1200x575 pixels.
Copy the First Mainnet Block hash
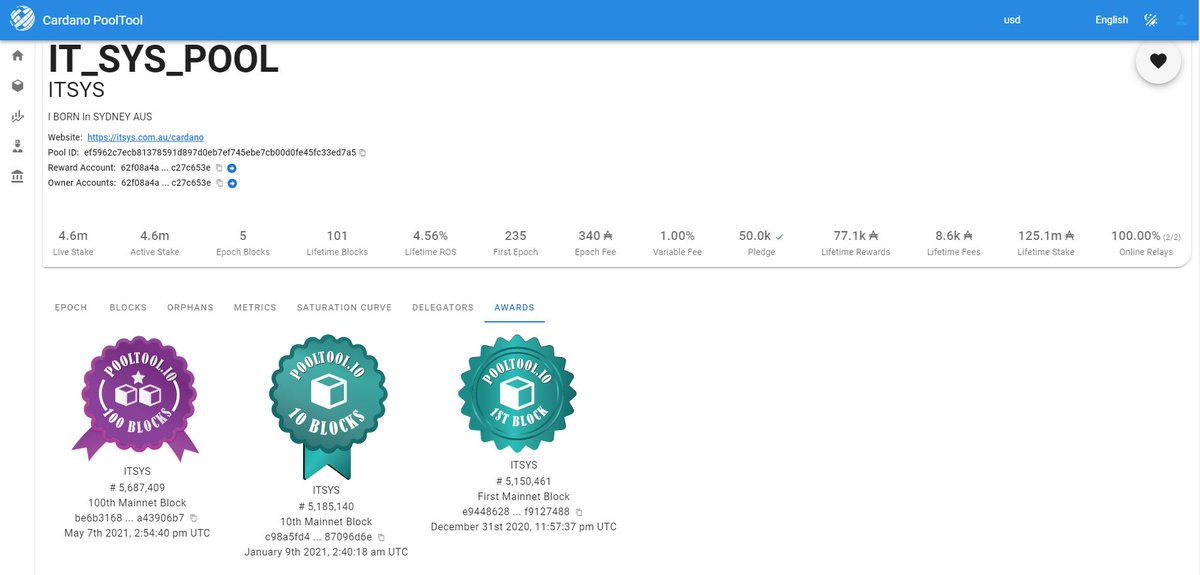[x=579, y=512]
